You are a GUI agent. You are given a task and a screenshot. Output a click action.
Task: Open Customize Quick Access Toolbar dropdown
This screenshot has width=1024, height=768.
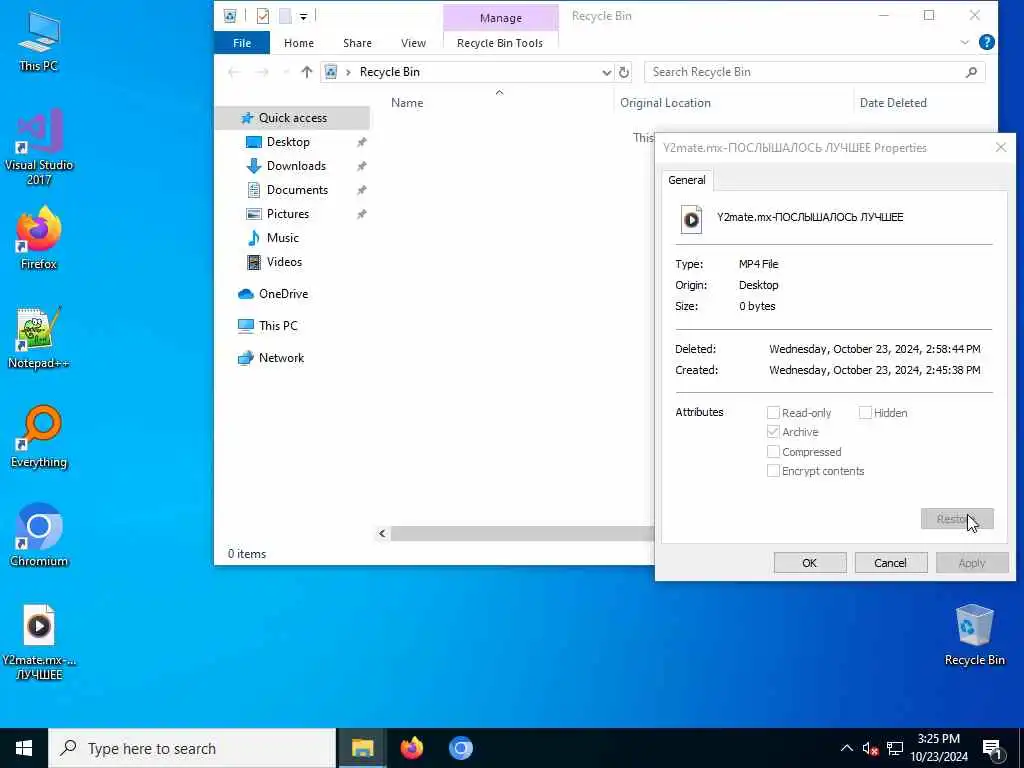point(303,16)
